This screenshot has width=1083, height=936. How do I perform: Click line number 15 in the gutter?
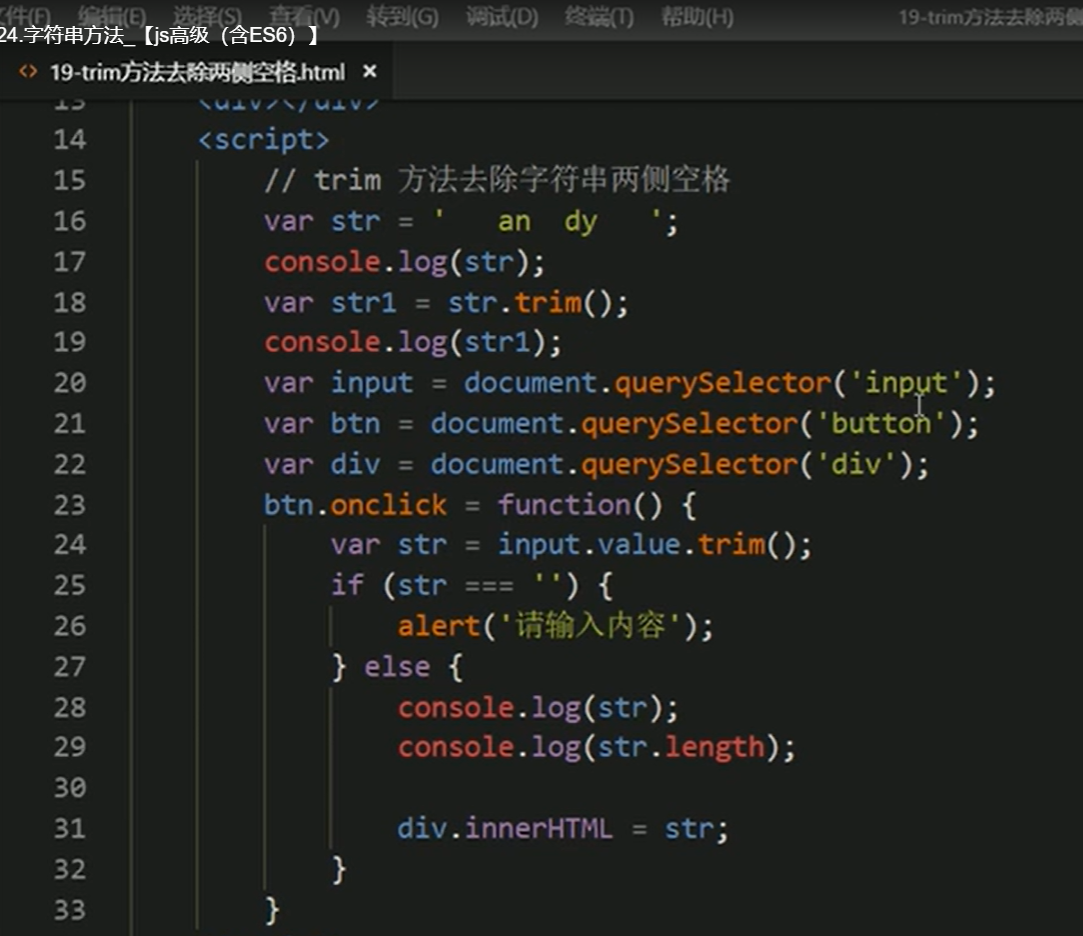[70, 181]
